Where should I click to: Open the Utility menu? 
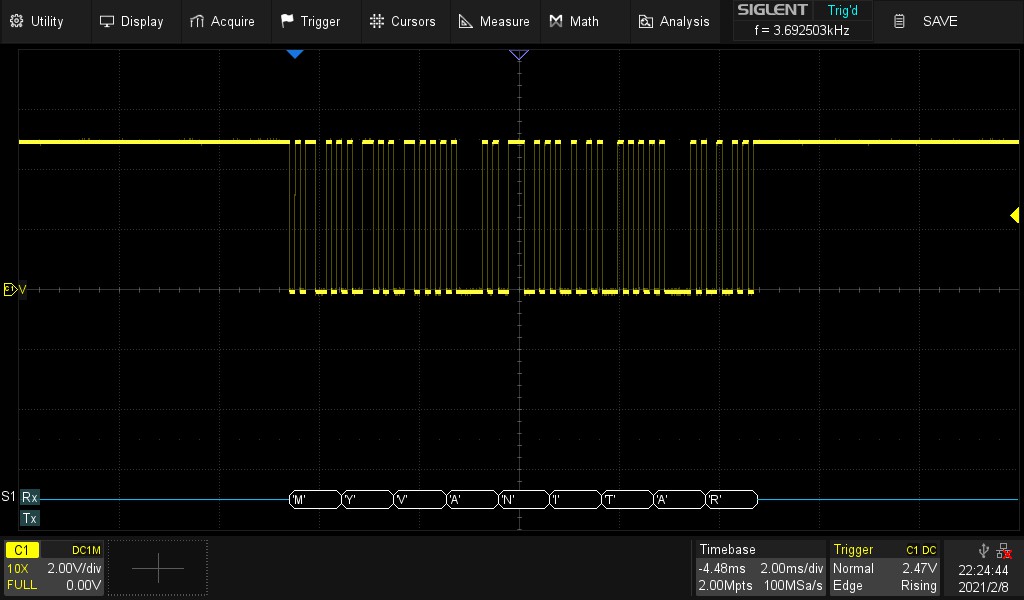pyautogui.click(x=36, y=21)
